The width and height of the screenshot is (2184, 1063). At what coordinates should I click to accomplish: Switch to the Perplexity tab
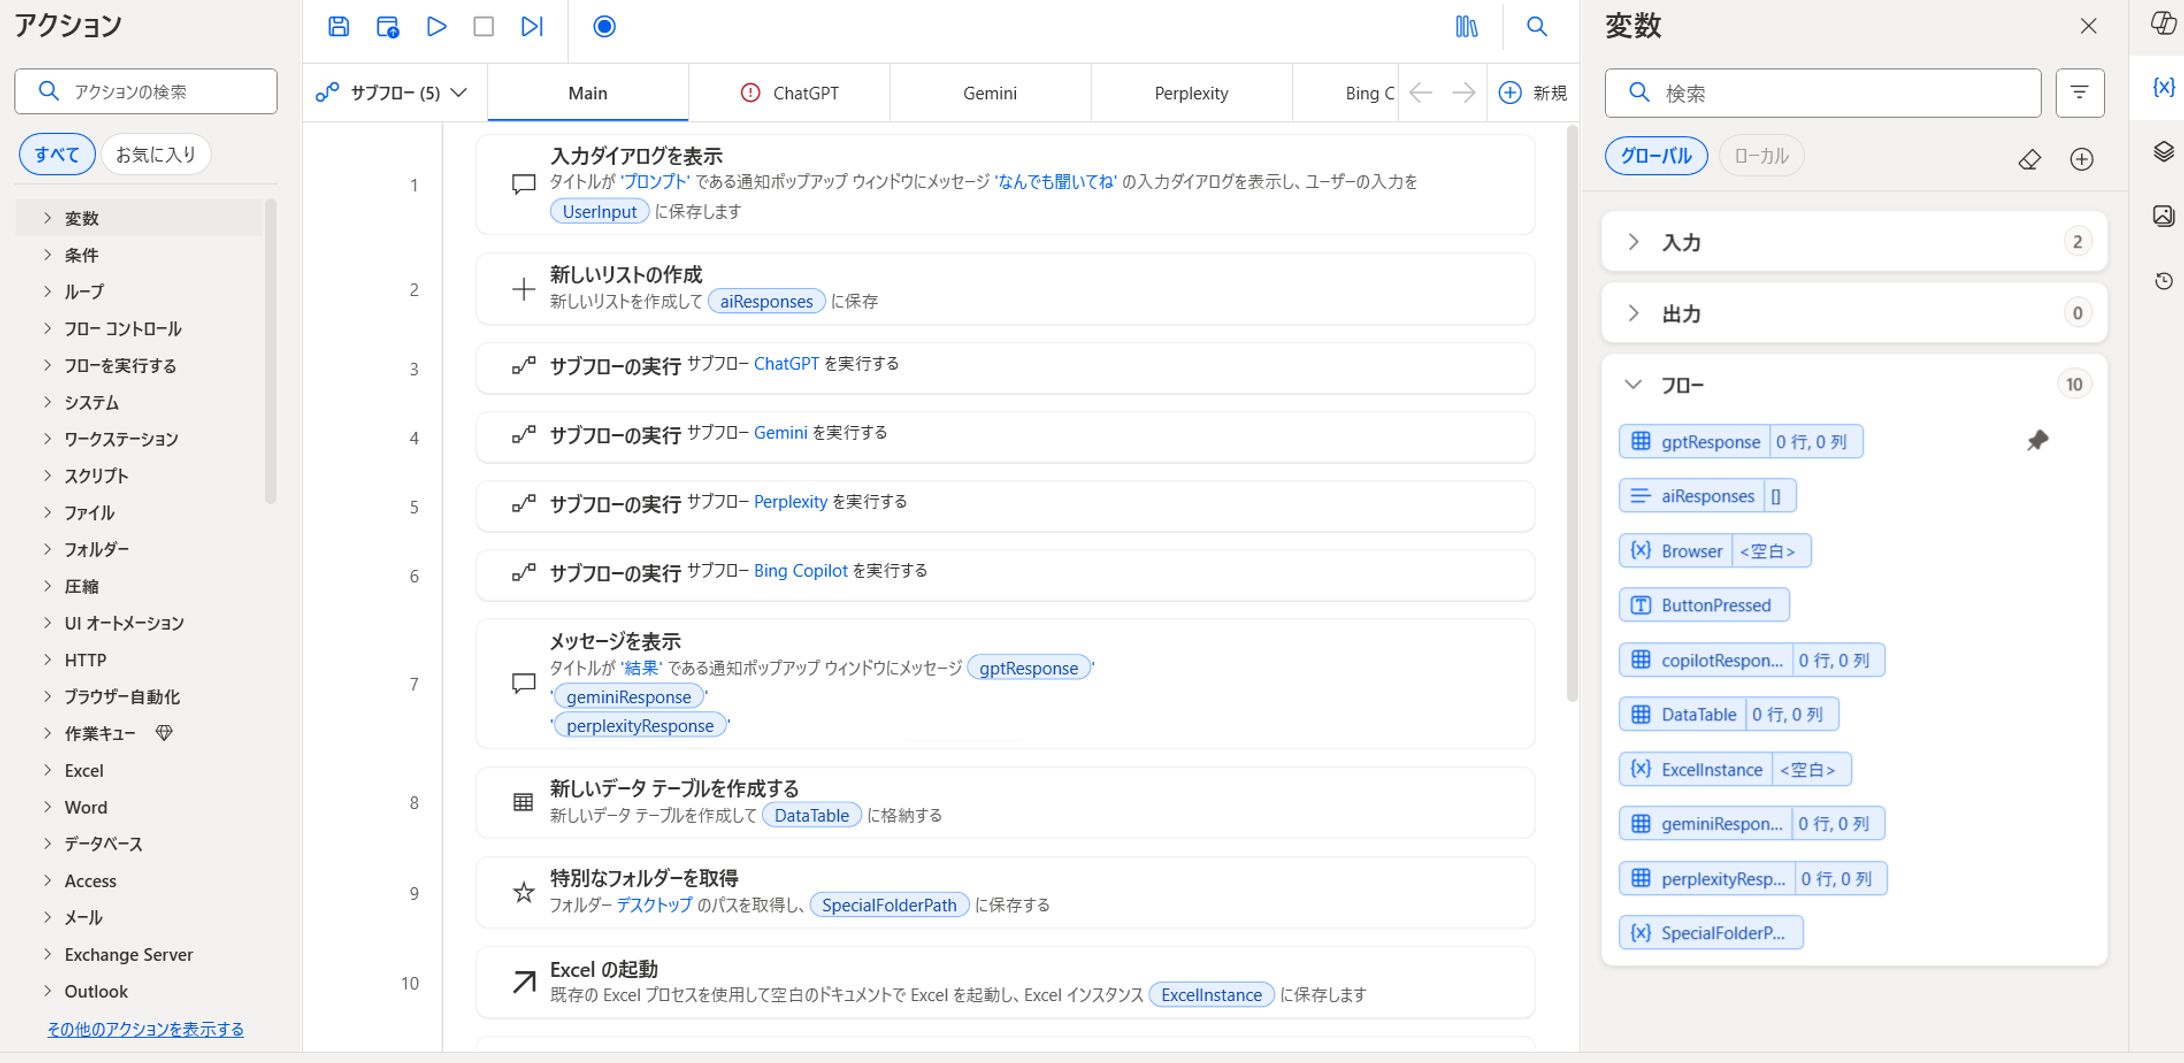point(1191,92)
